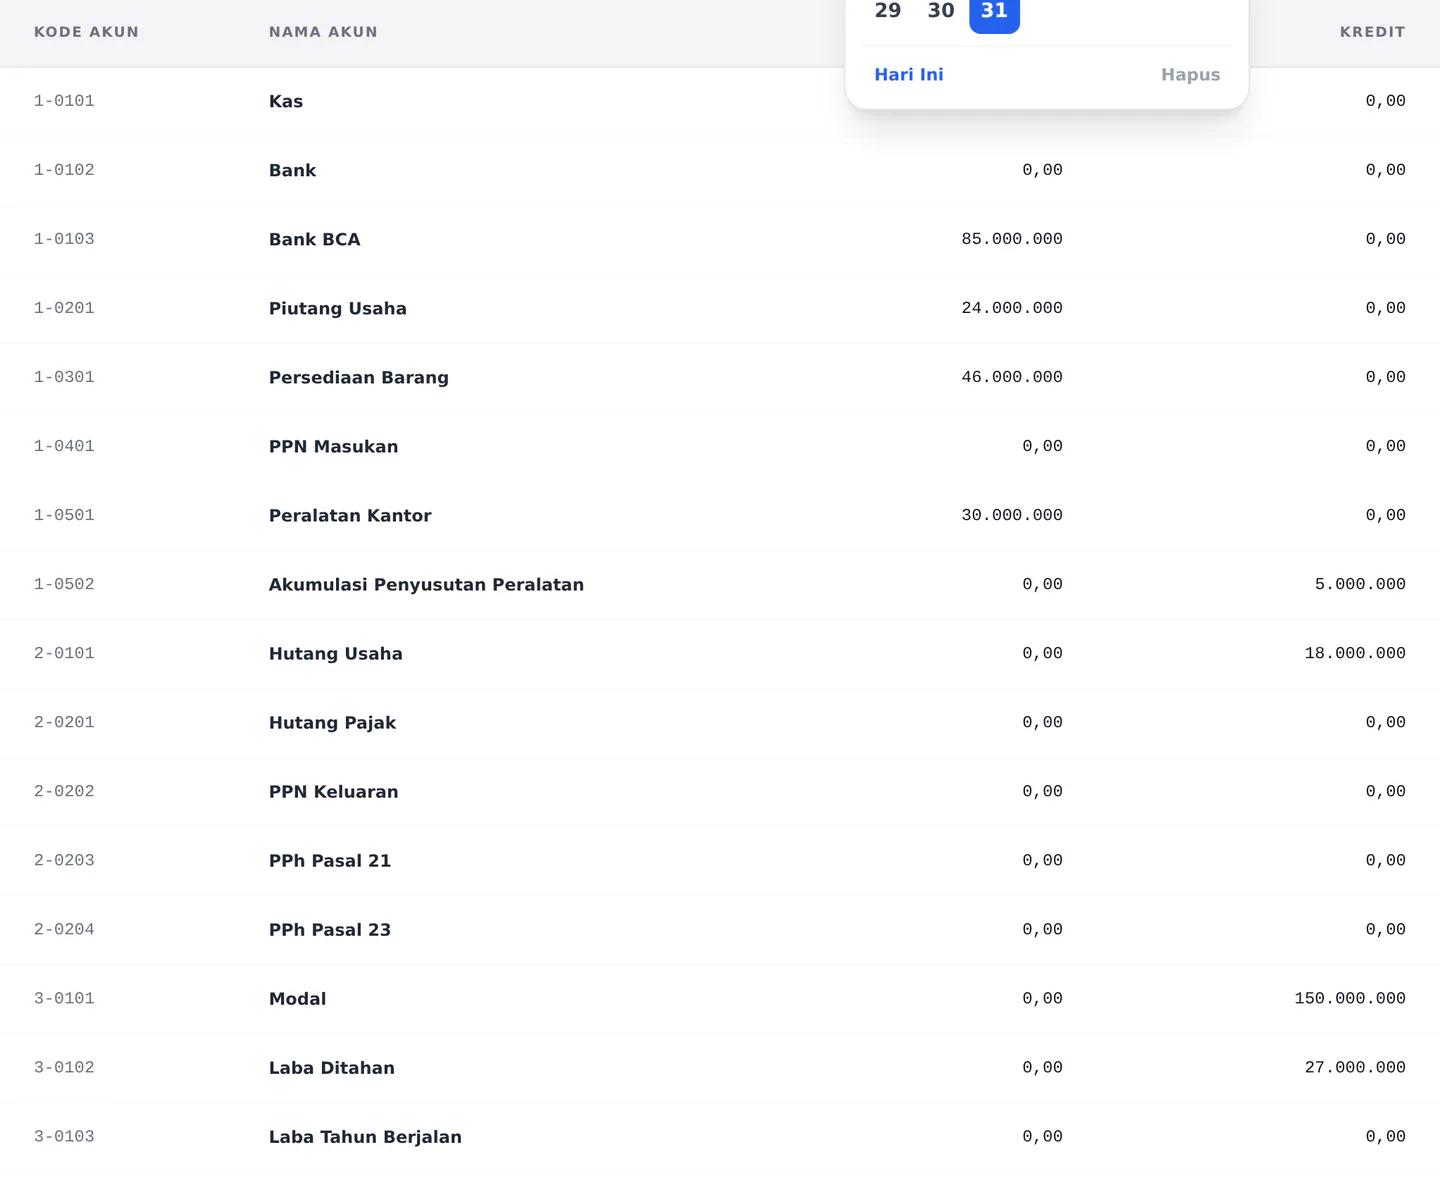
Task: Select the PPN Masukan row
Action: tap(720, 446)
